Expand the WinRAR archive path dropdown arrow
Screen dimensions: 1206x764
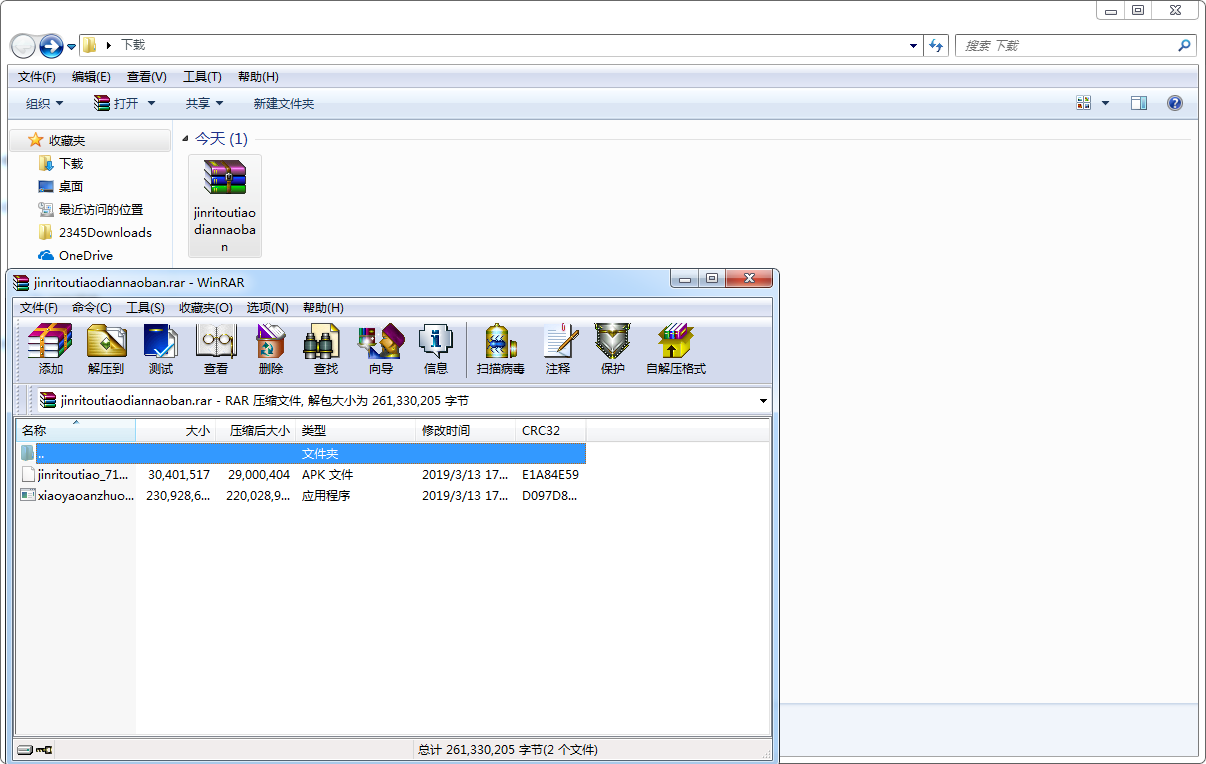[x=763, y=401]
